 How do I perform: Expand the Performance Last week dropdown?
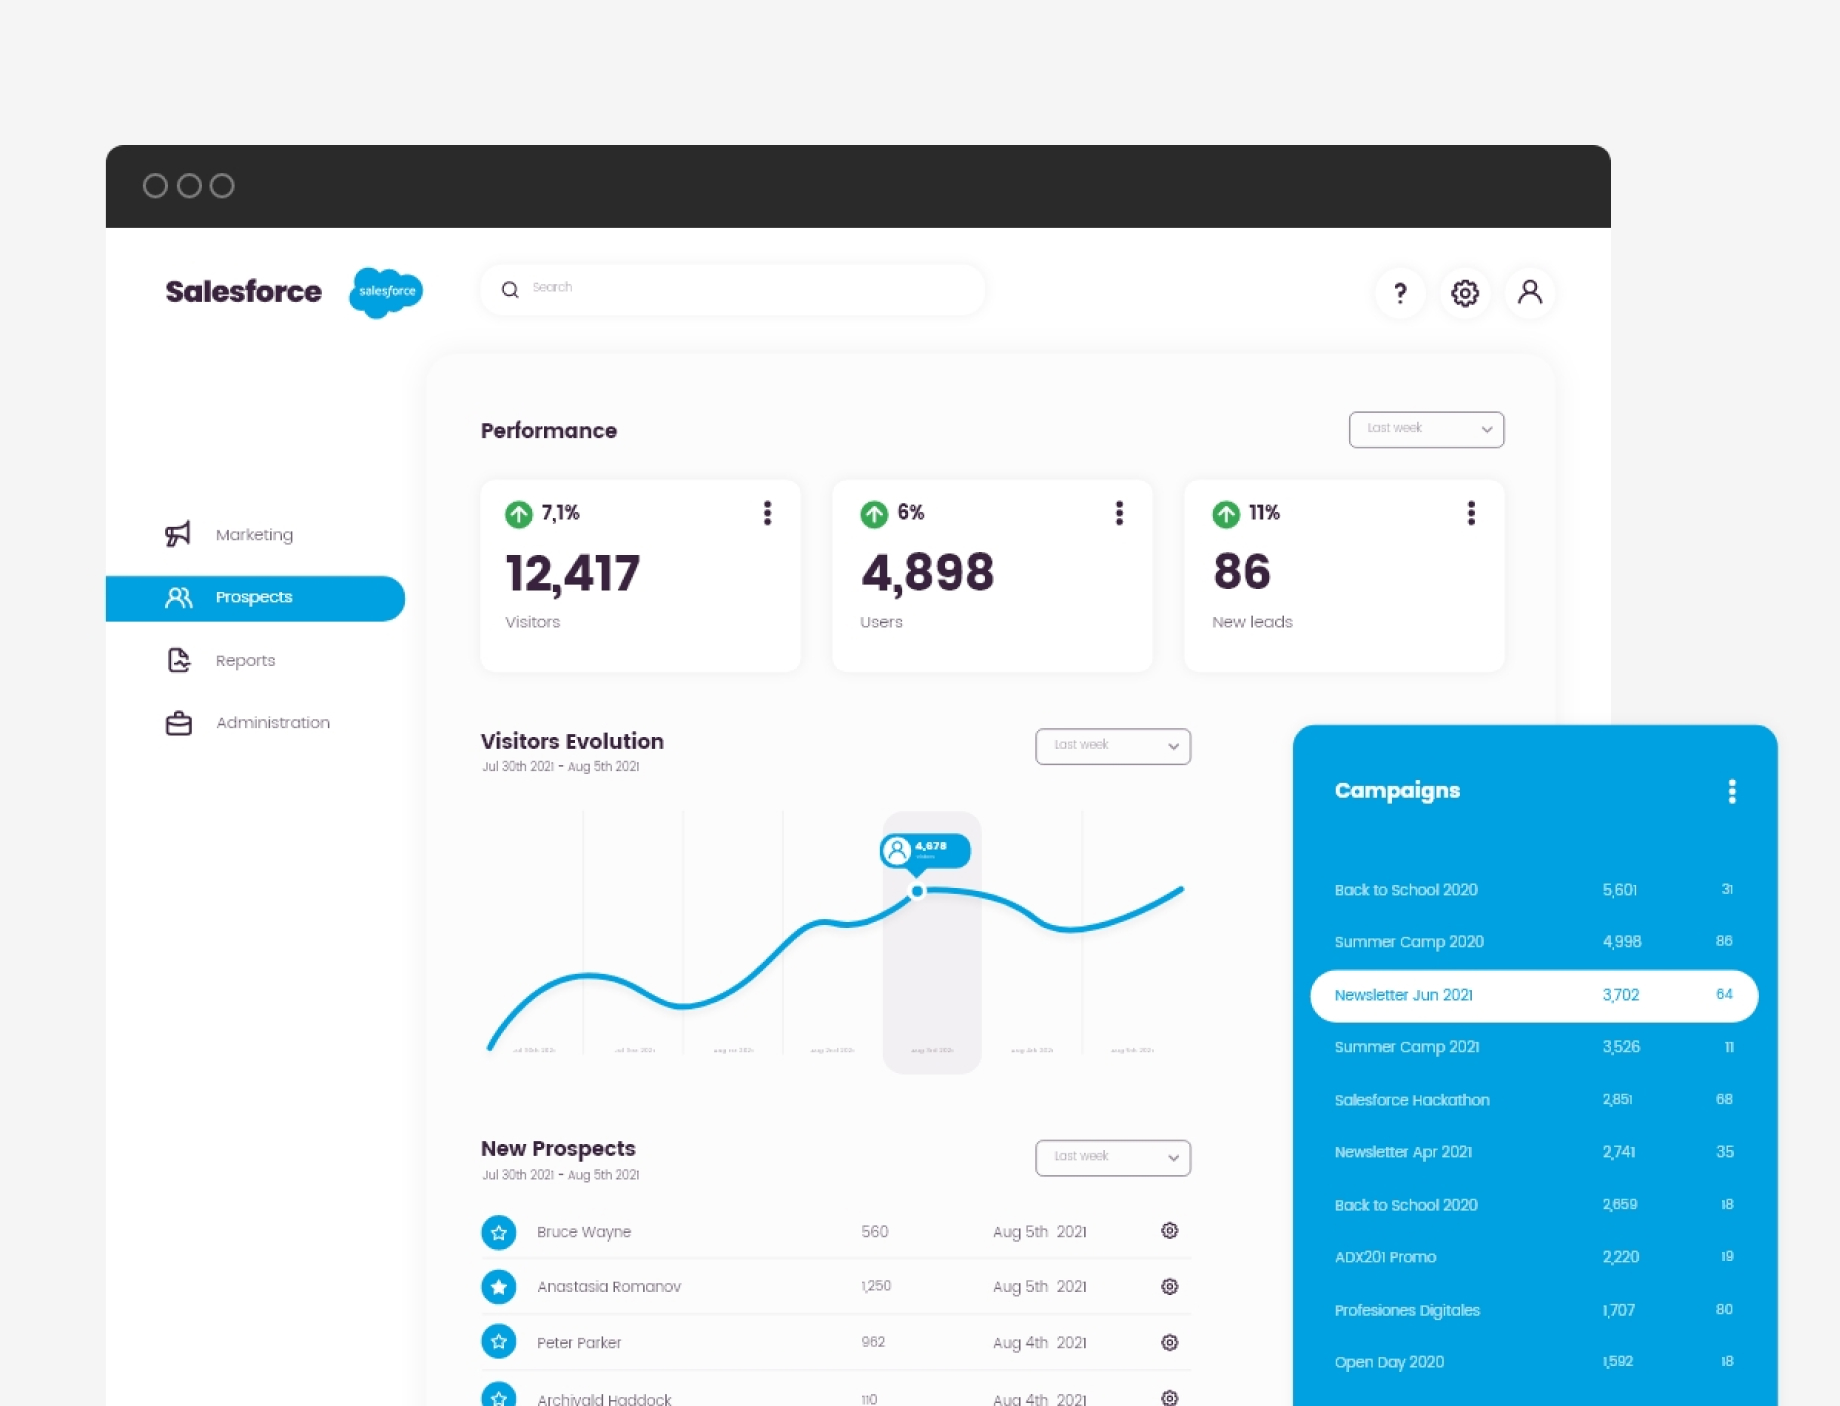tap(1425, 429)
